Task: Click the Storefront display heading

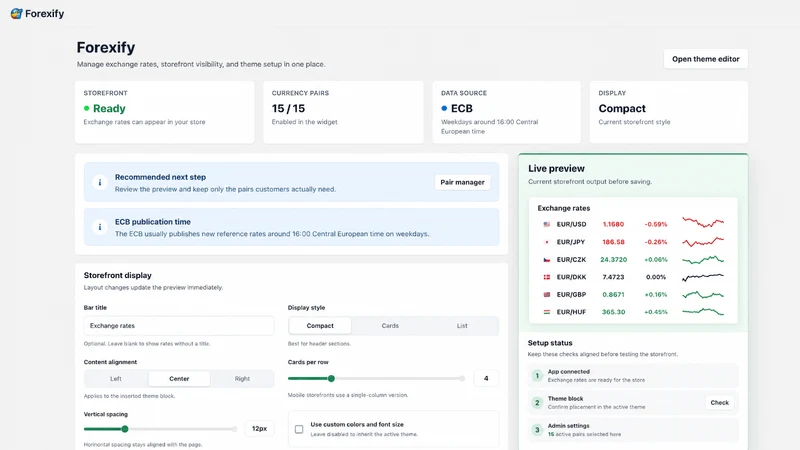Action: (117, 275)
